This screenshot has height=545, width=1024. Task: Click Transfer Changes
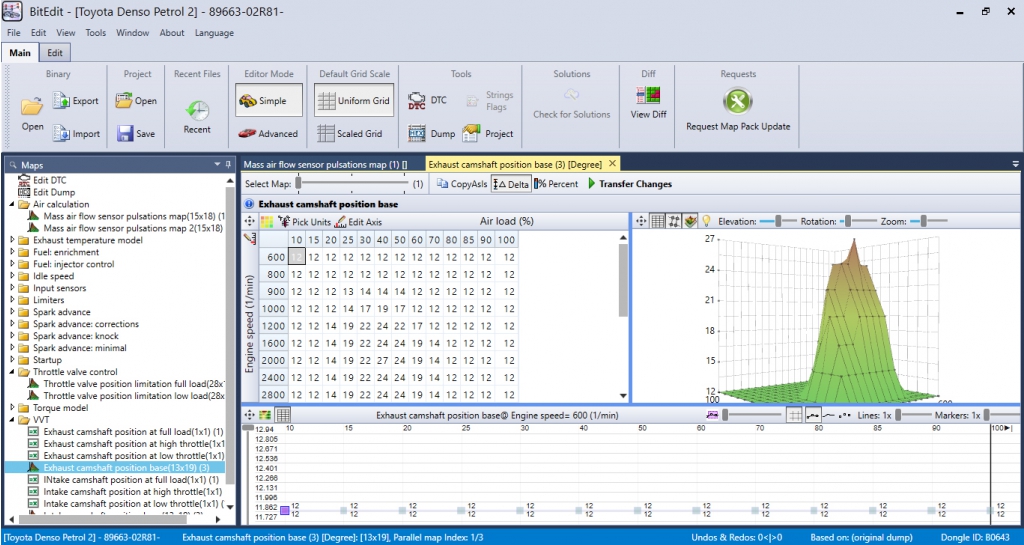coord(630,184)
